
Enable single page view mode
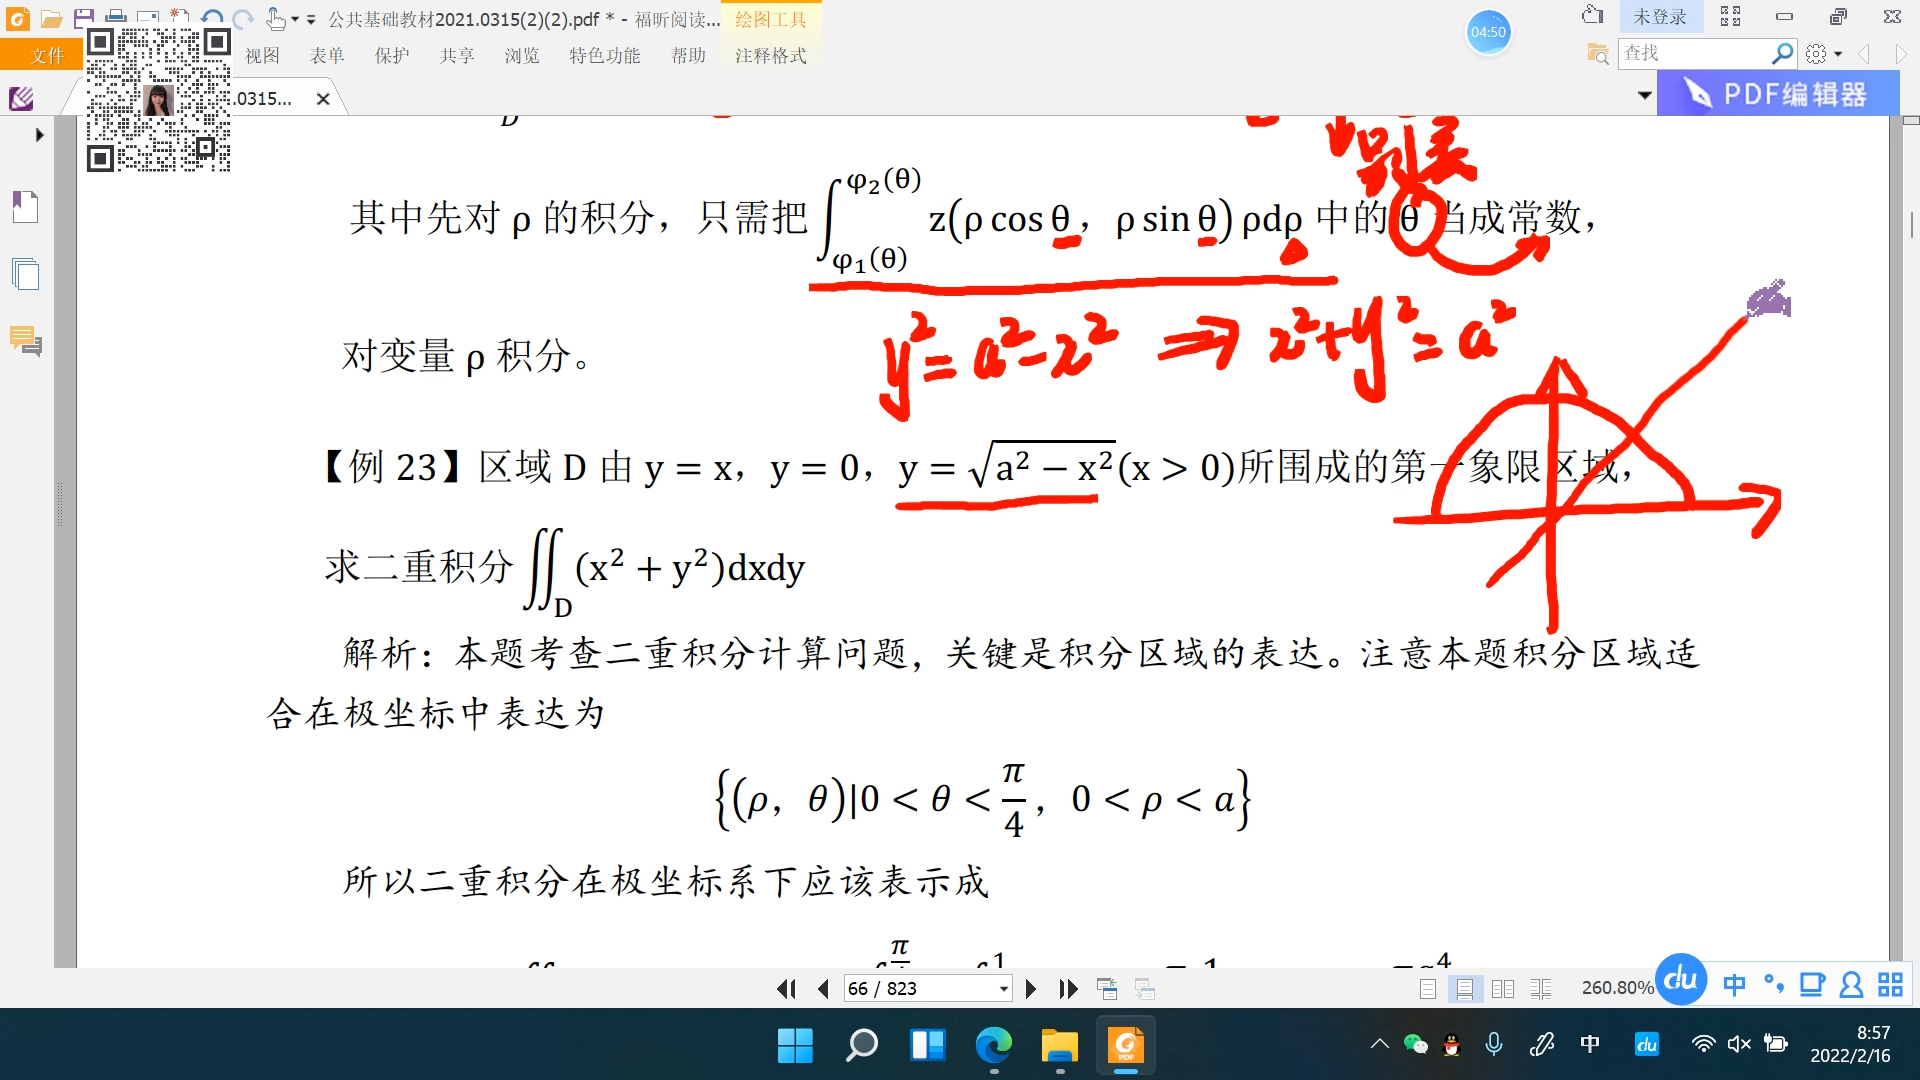1428,989
